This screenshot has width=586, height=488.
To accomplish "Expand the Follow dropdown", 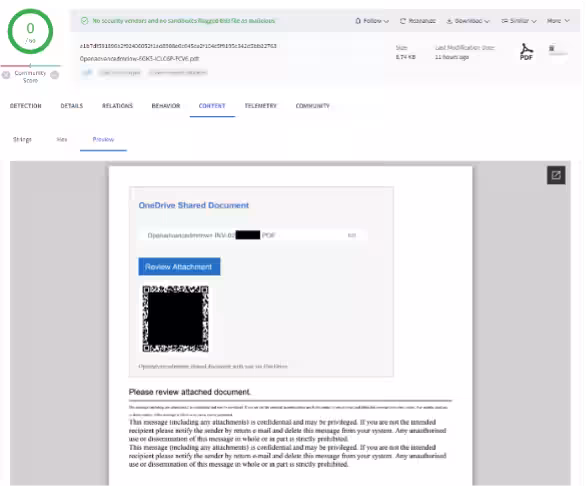I will coord(371,21).
